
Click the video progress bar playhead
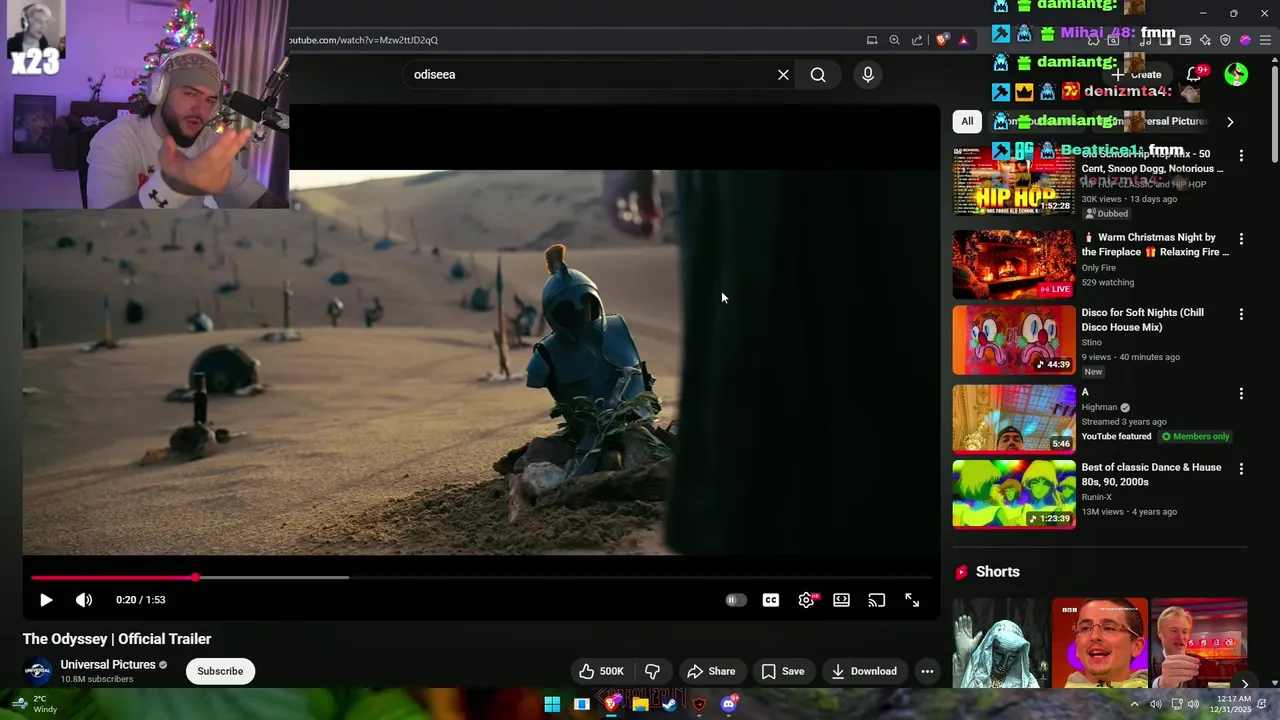(x=195, y=578)
